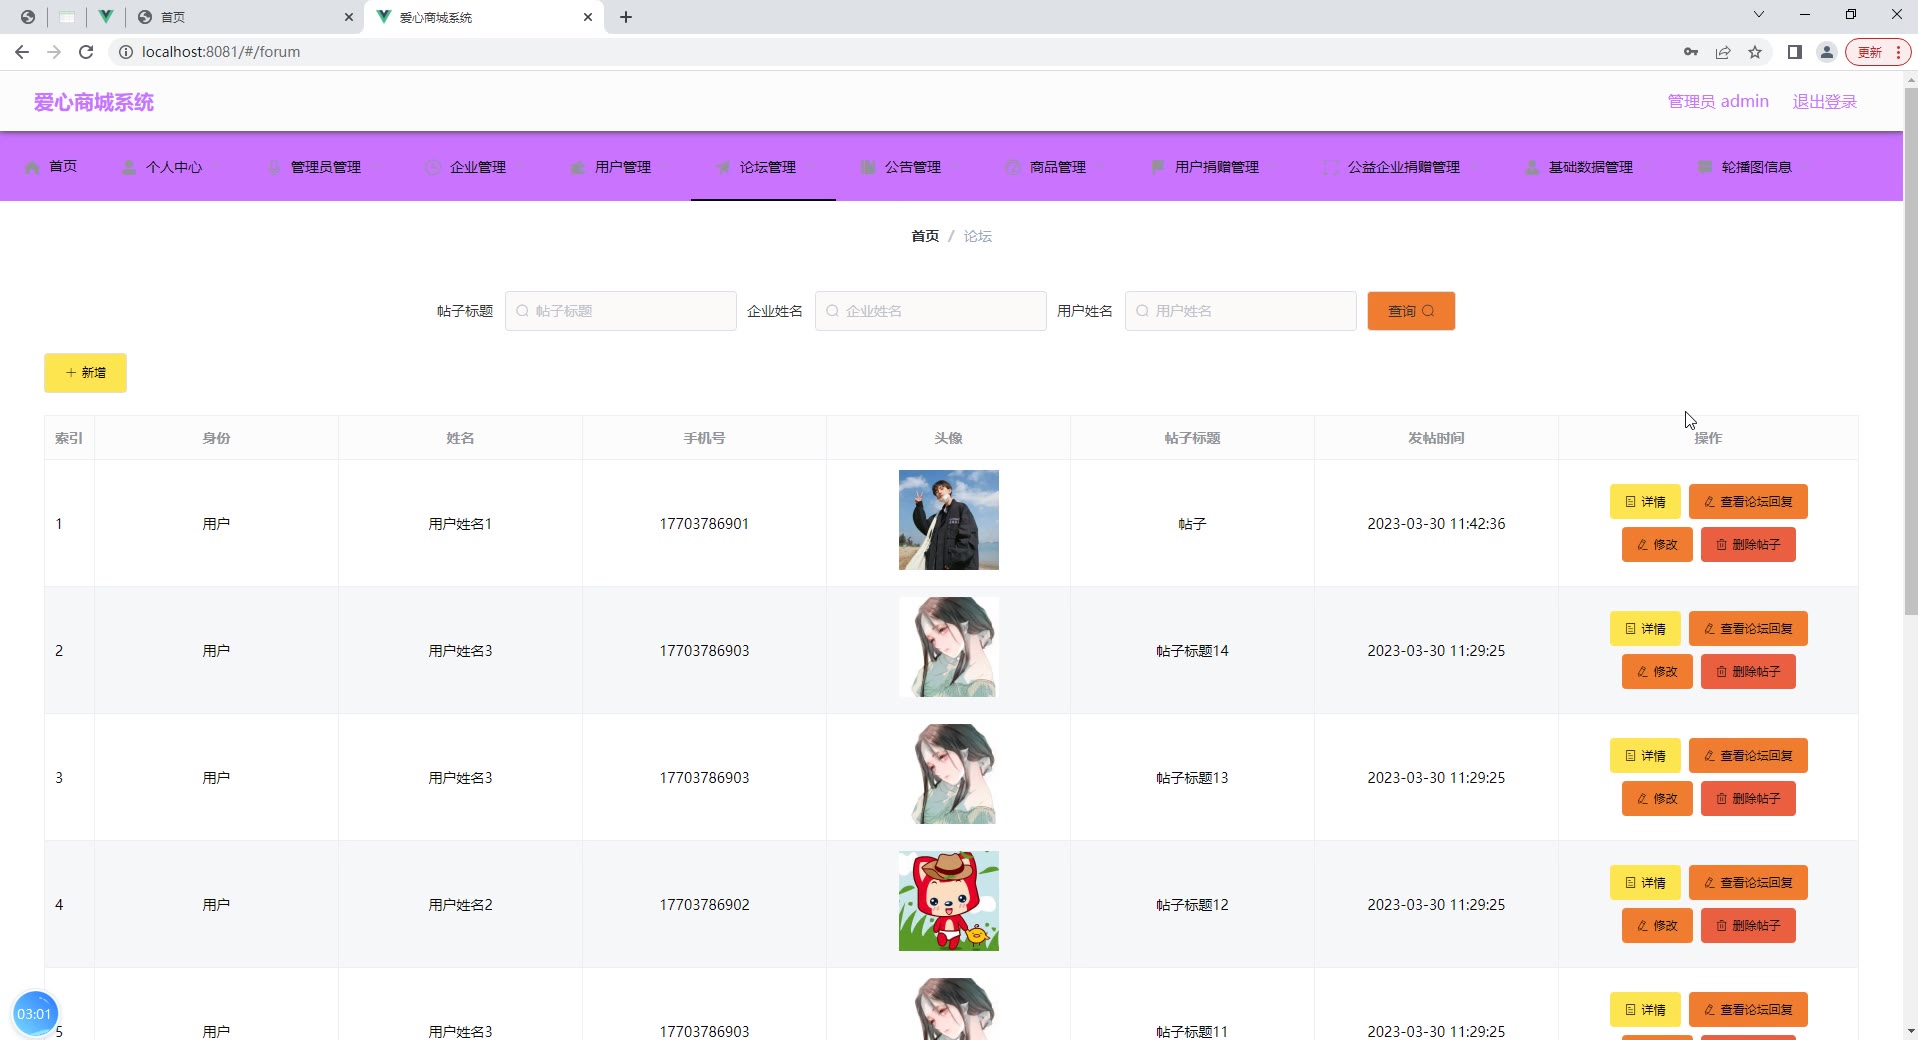Open the 基础数据管理 navigation menu
Image resolution: width=1918 pixels, height=1040 pixels.
point(1579,167)
